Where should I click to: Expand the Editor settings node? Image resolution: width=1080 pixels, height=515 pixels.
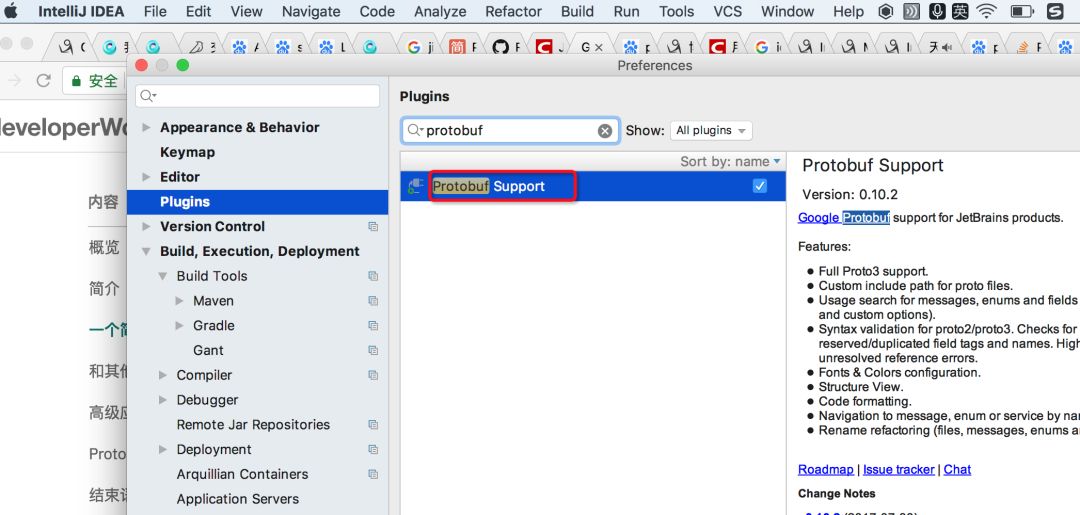pos(146,177)
